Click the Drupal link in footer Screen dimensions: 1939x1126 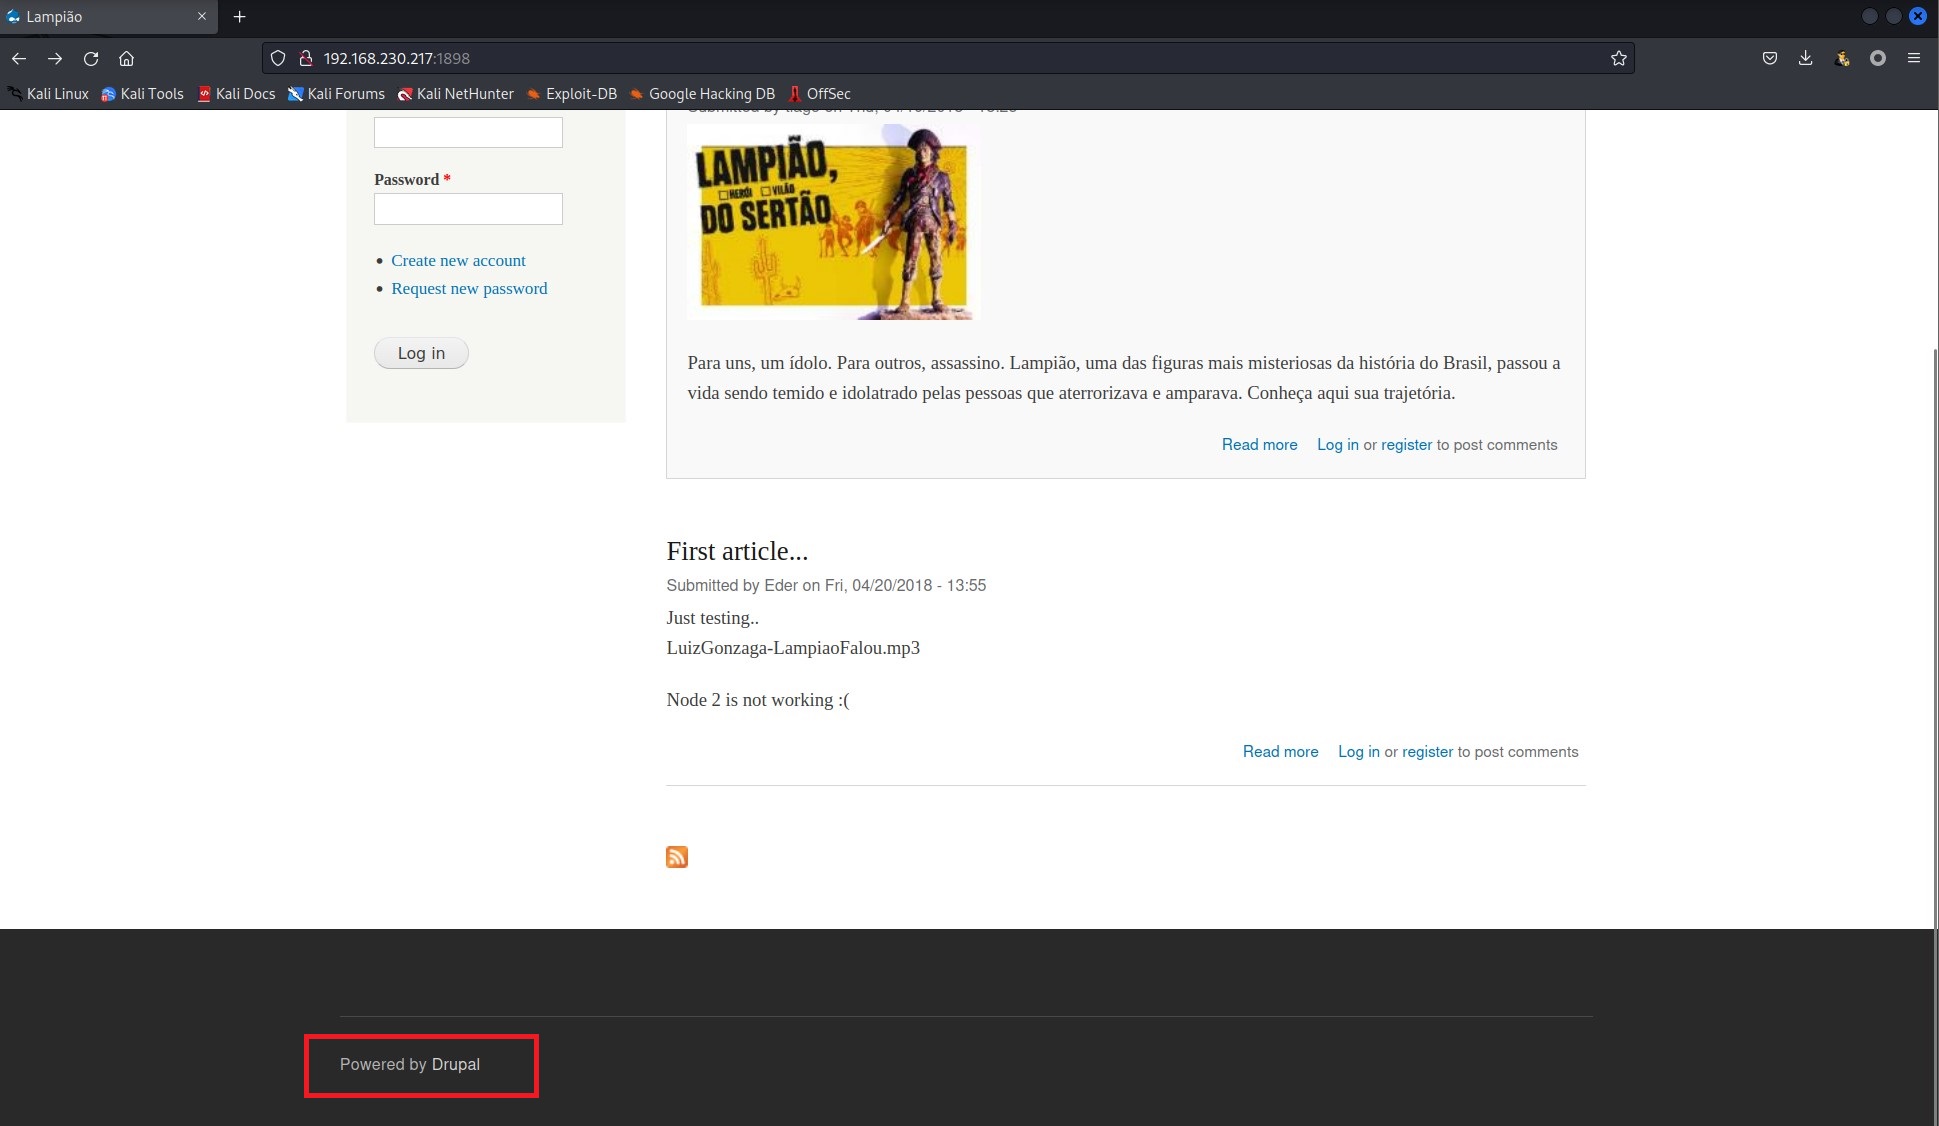[x=456, y=1063]
